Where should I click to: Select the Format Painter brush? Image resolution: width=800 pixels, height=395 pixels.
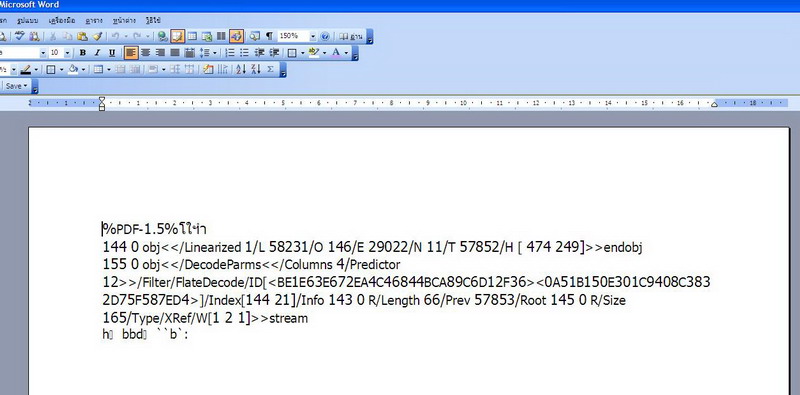click(x=97, y=36)
